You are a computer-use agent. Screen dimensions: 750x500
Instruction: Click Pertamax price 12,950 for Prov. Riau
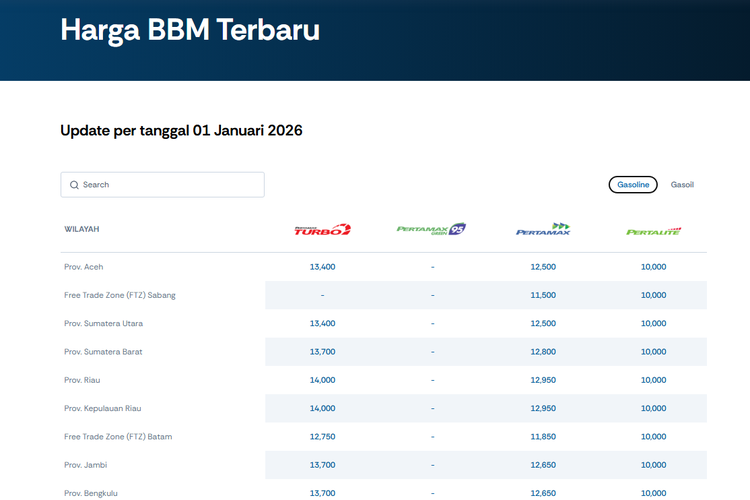tap(543, 380)
